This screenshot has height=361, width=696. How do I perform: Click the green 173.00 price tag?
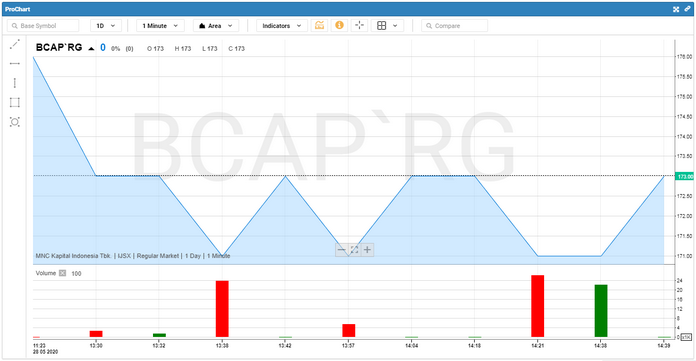click(x=684, y=177)
